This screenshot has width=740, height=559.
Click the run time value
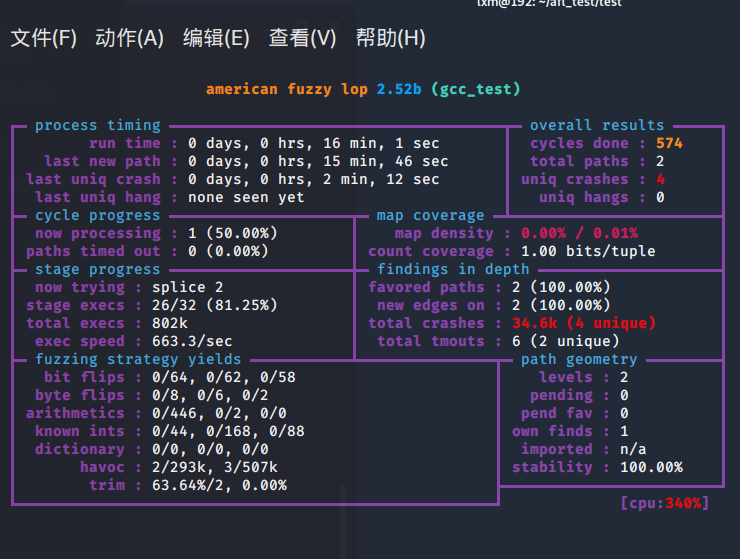pos(313,143)
